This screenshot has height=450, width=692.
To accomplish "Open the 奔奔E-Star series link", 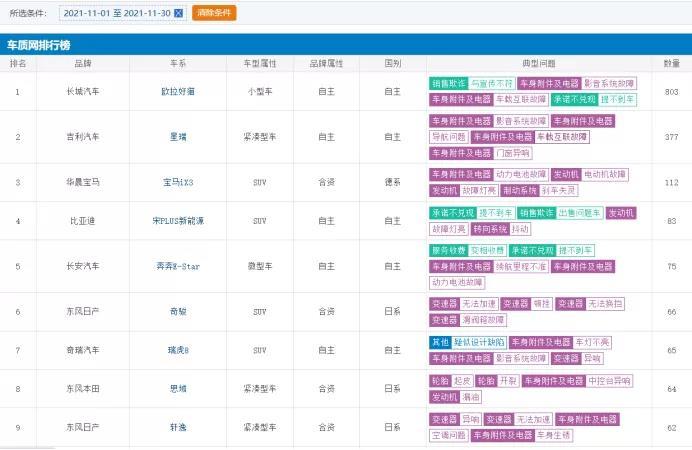I will tap(178, 266).
